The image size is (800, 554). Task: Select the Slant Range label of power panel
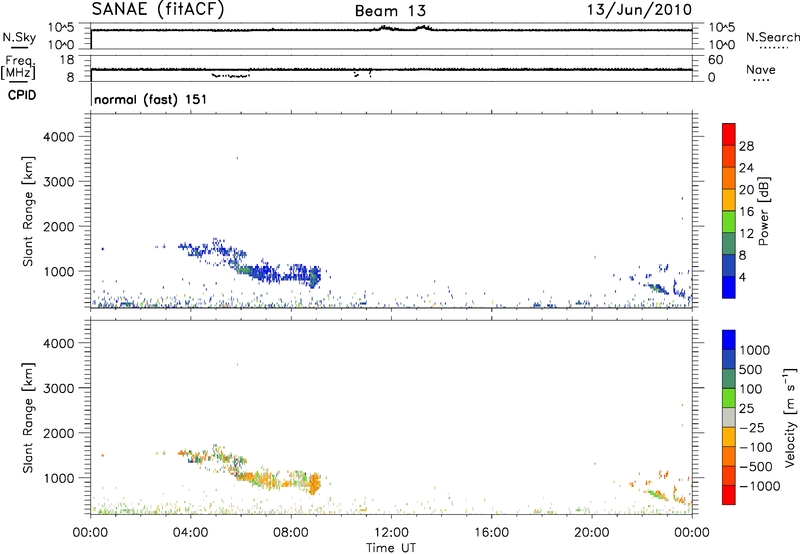(28, 211)
